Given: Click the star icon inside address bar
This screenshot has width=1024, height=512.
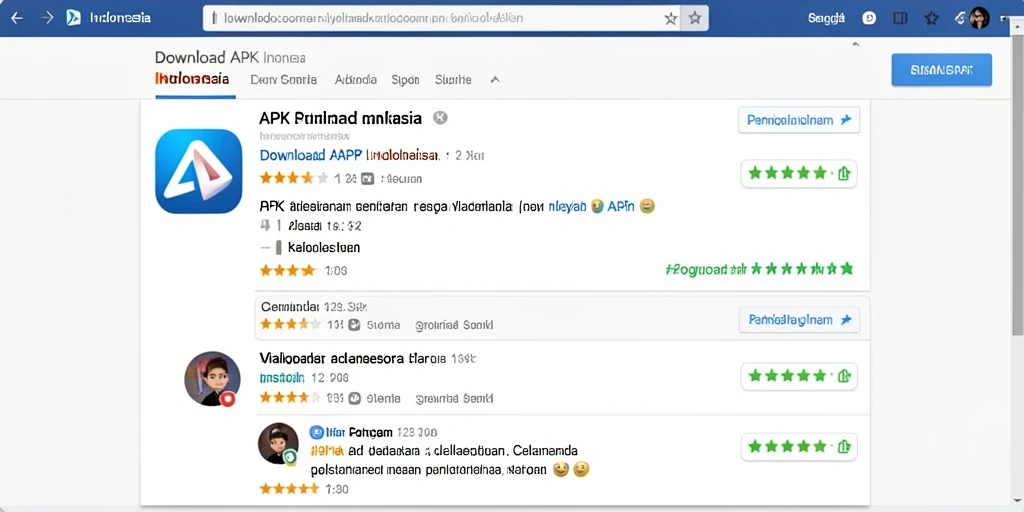Looking at the screenshot, I should coord(671,19).
